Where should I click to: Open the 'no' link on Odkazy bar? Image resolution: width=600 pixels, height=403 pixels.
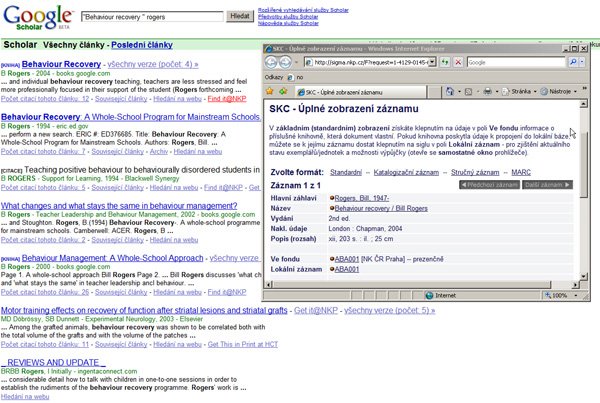pos(295,77)
